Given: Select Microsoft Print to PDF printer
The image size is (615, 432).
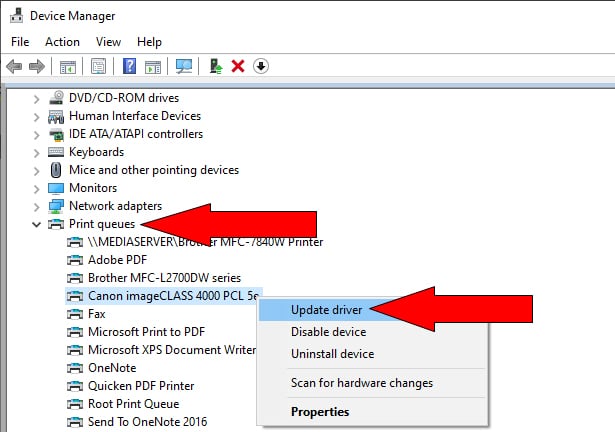Looking at the screenshot, I should [x=146, y=332].
